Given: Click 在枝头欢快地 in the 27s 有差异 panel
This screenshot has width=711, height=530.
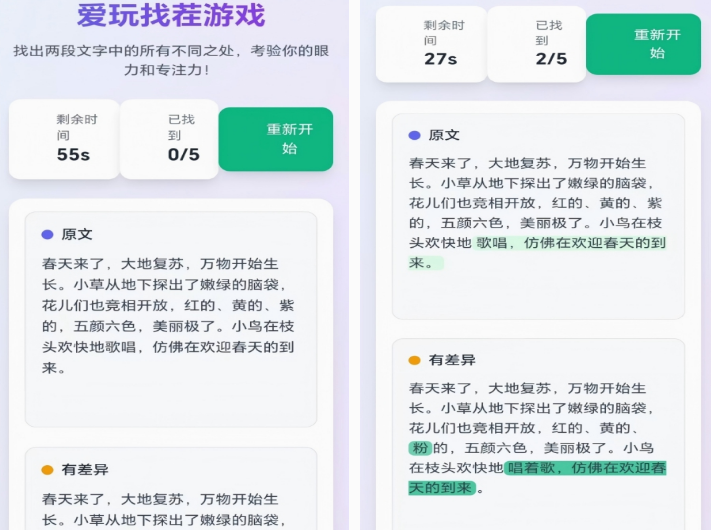Looking at the screenshot, I should pos(456,467).
